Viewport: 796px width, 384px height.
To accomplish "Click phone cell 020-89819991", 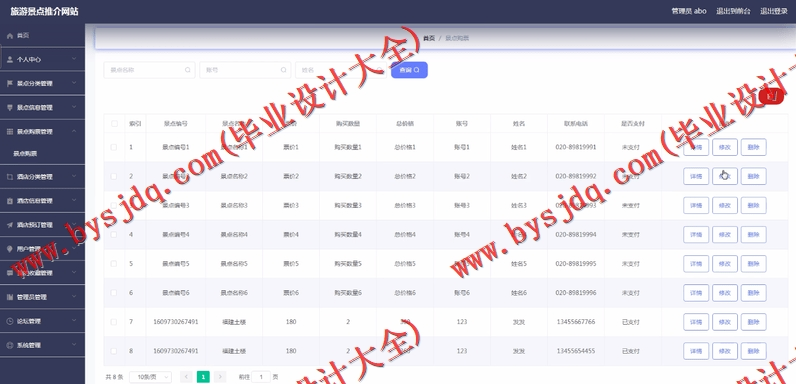I will [x=576, y=147].
